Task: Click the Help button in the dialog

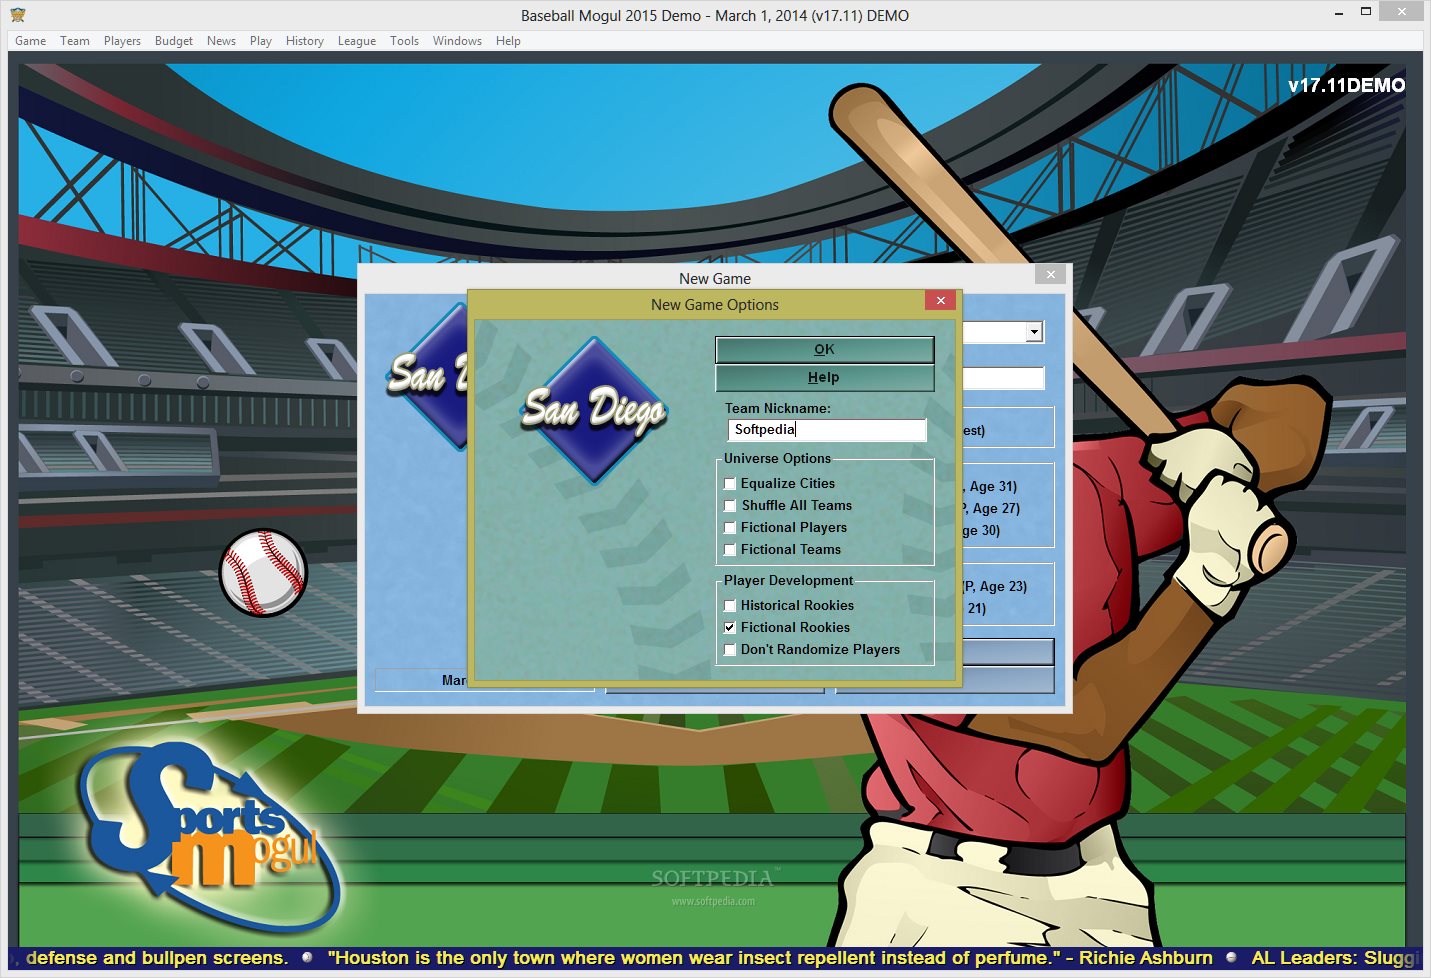Action: click(824, 378)
